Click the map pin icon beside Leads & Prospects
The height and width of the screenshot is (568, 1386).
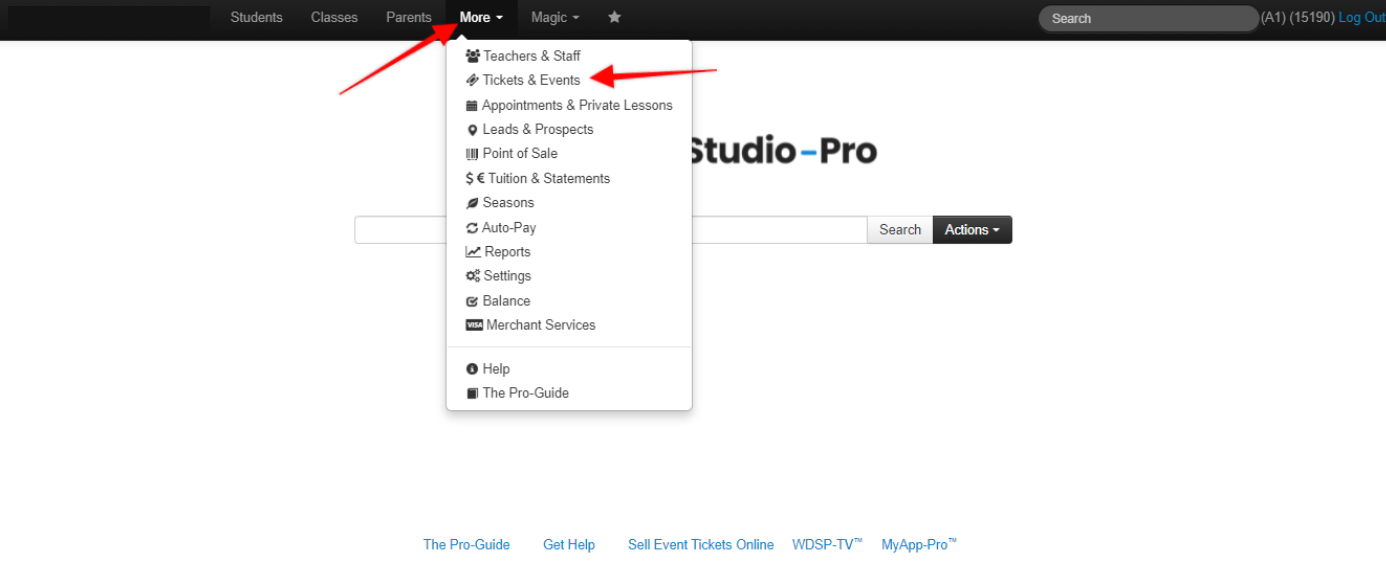click(x=472, y=130)
